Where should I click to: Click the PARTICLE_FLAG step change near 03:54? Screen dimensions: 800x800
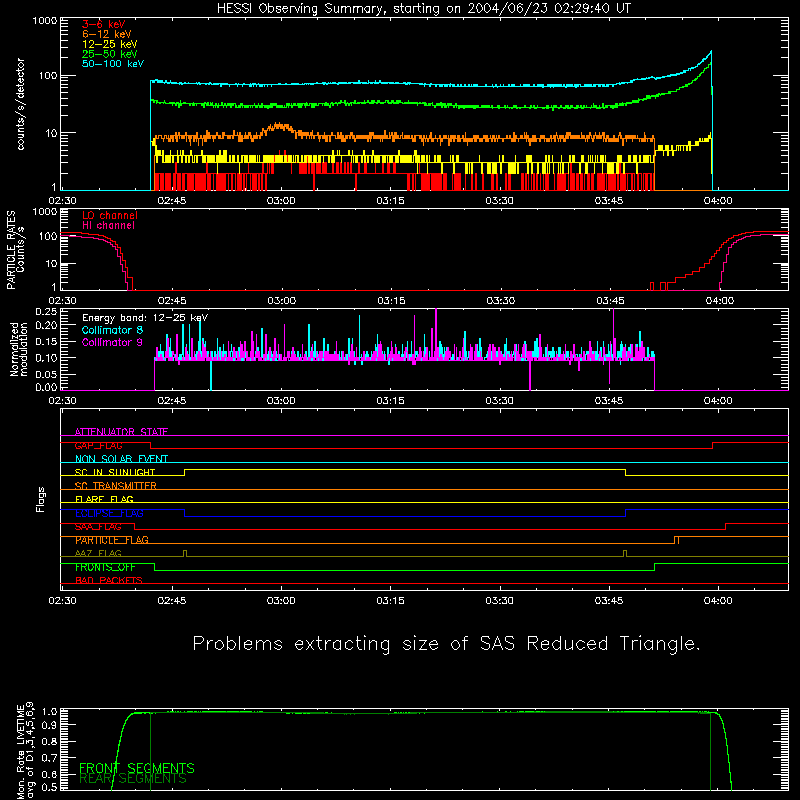tap(676, 540)
